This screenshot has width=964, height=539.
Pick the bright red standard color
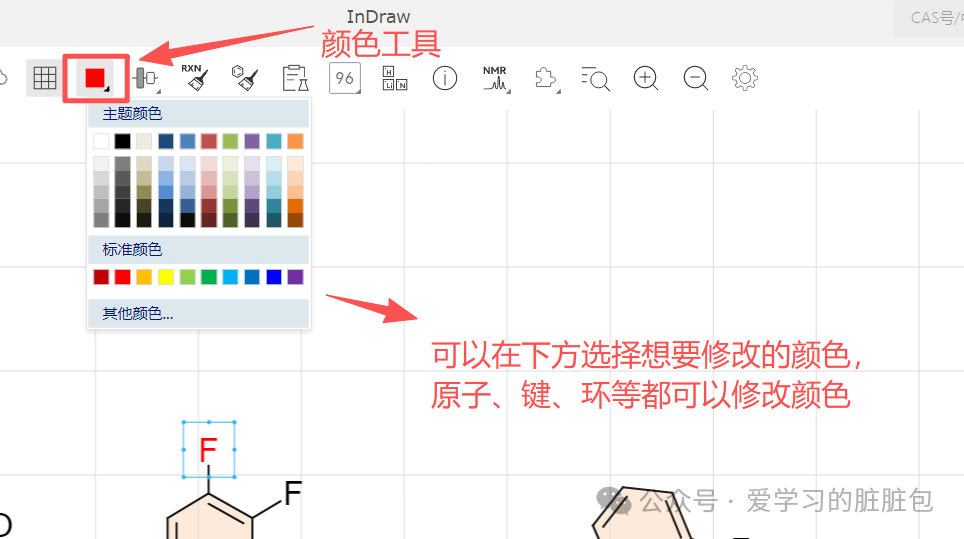[122, 277]
